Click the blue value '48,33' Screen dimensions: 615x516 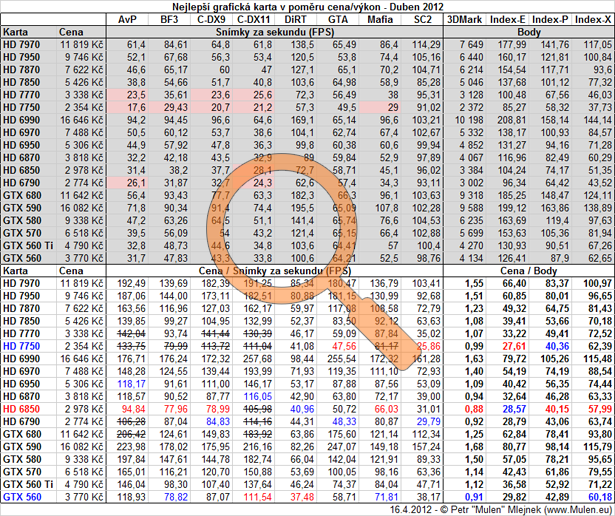344,422
